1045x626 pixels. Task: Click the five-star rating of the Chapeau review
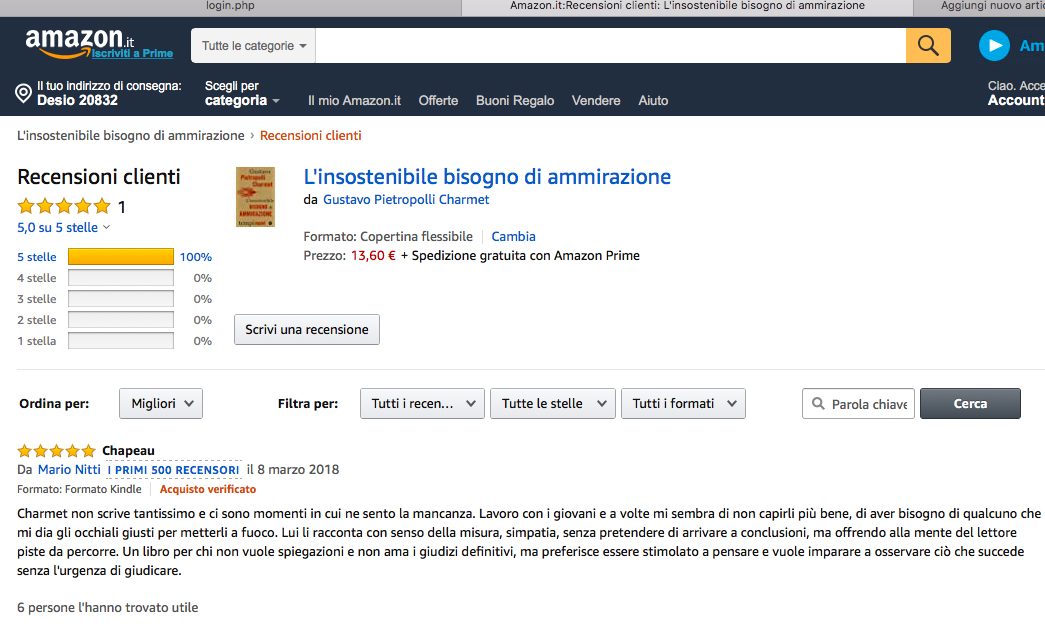tap(57, 451)
